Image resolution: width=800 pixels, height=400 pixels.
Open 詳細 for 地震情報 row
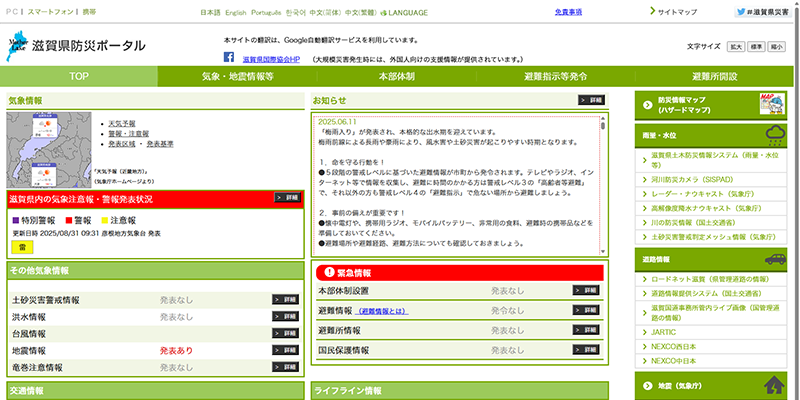click(285, 351)
